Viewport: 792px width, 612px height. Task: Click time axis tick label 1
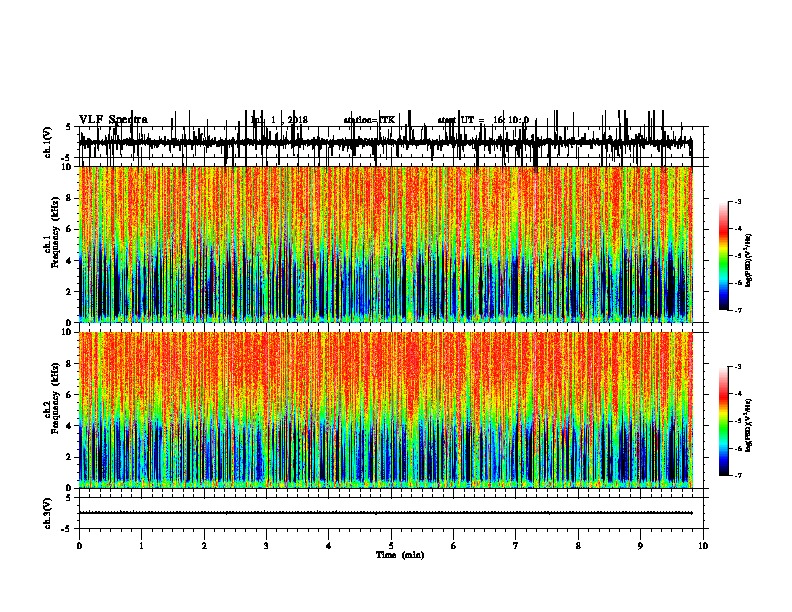click(x=141, y=546)
